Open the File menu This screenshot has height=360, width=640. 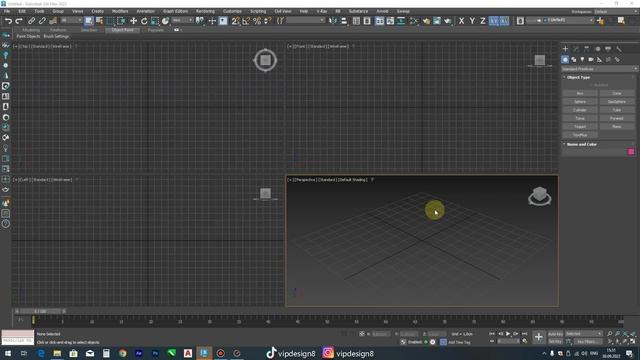pos(7,11)
